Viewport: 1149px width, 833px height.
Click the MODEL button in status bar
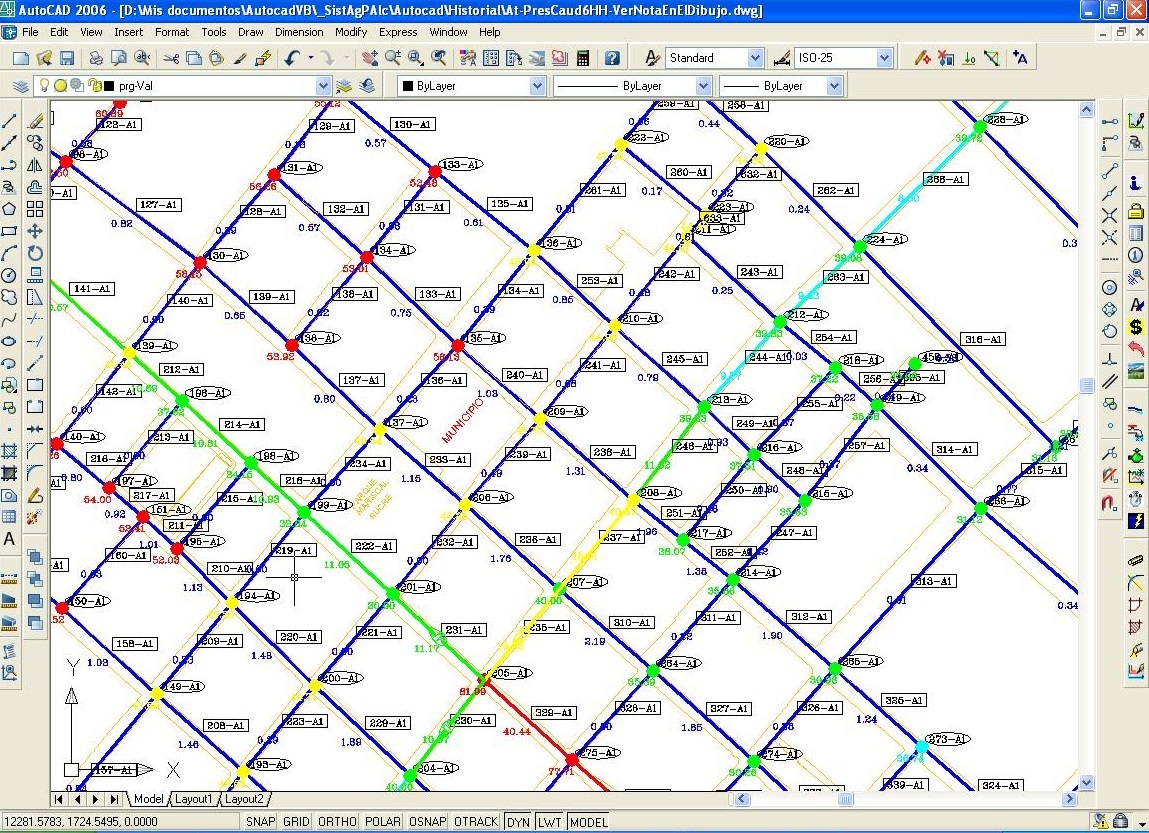(588, 822)
